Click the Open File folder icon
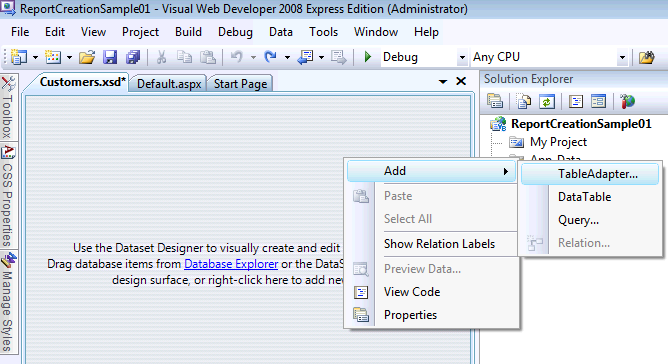Image resolution: width=668 pixels, height=364 pixels. tap(87, 57)
